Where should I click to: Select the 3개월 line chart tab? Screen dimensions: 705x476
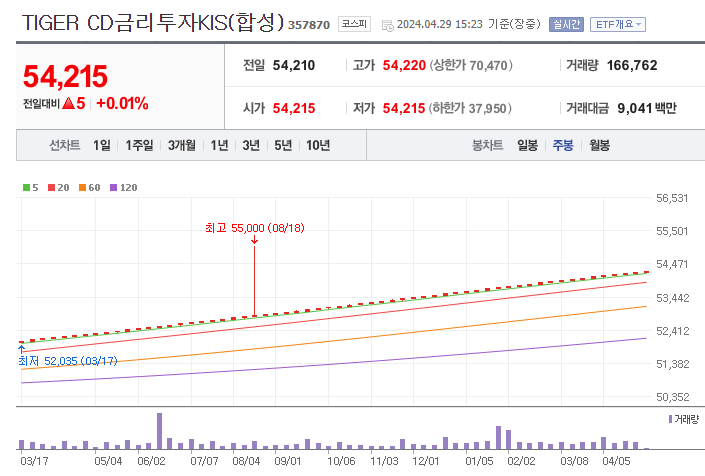click(x=182, y=145)
